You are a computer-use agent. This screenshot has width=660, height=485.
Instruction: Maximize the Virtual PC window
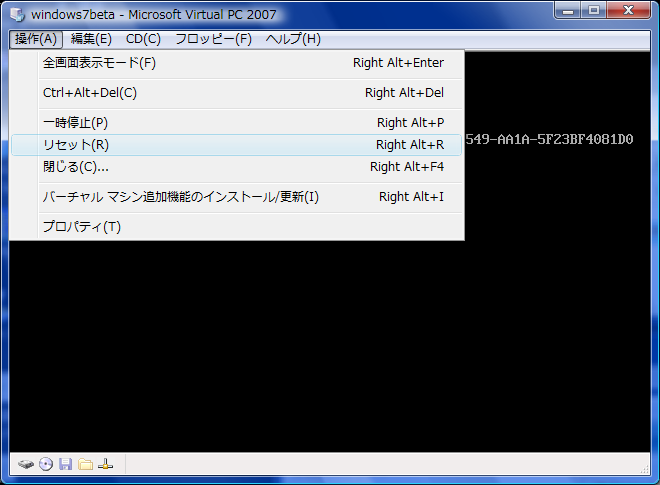pos(593,10)
